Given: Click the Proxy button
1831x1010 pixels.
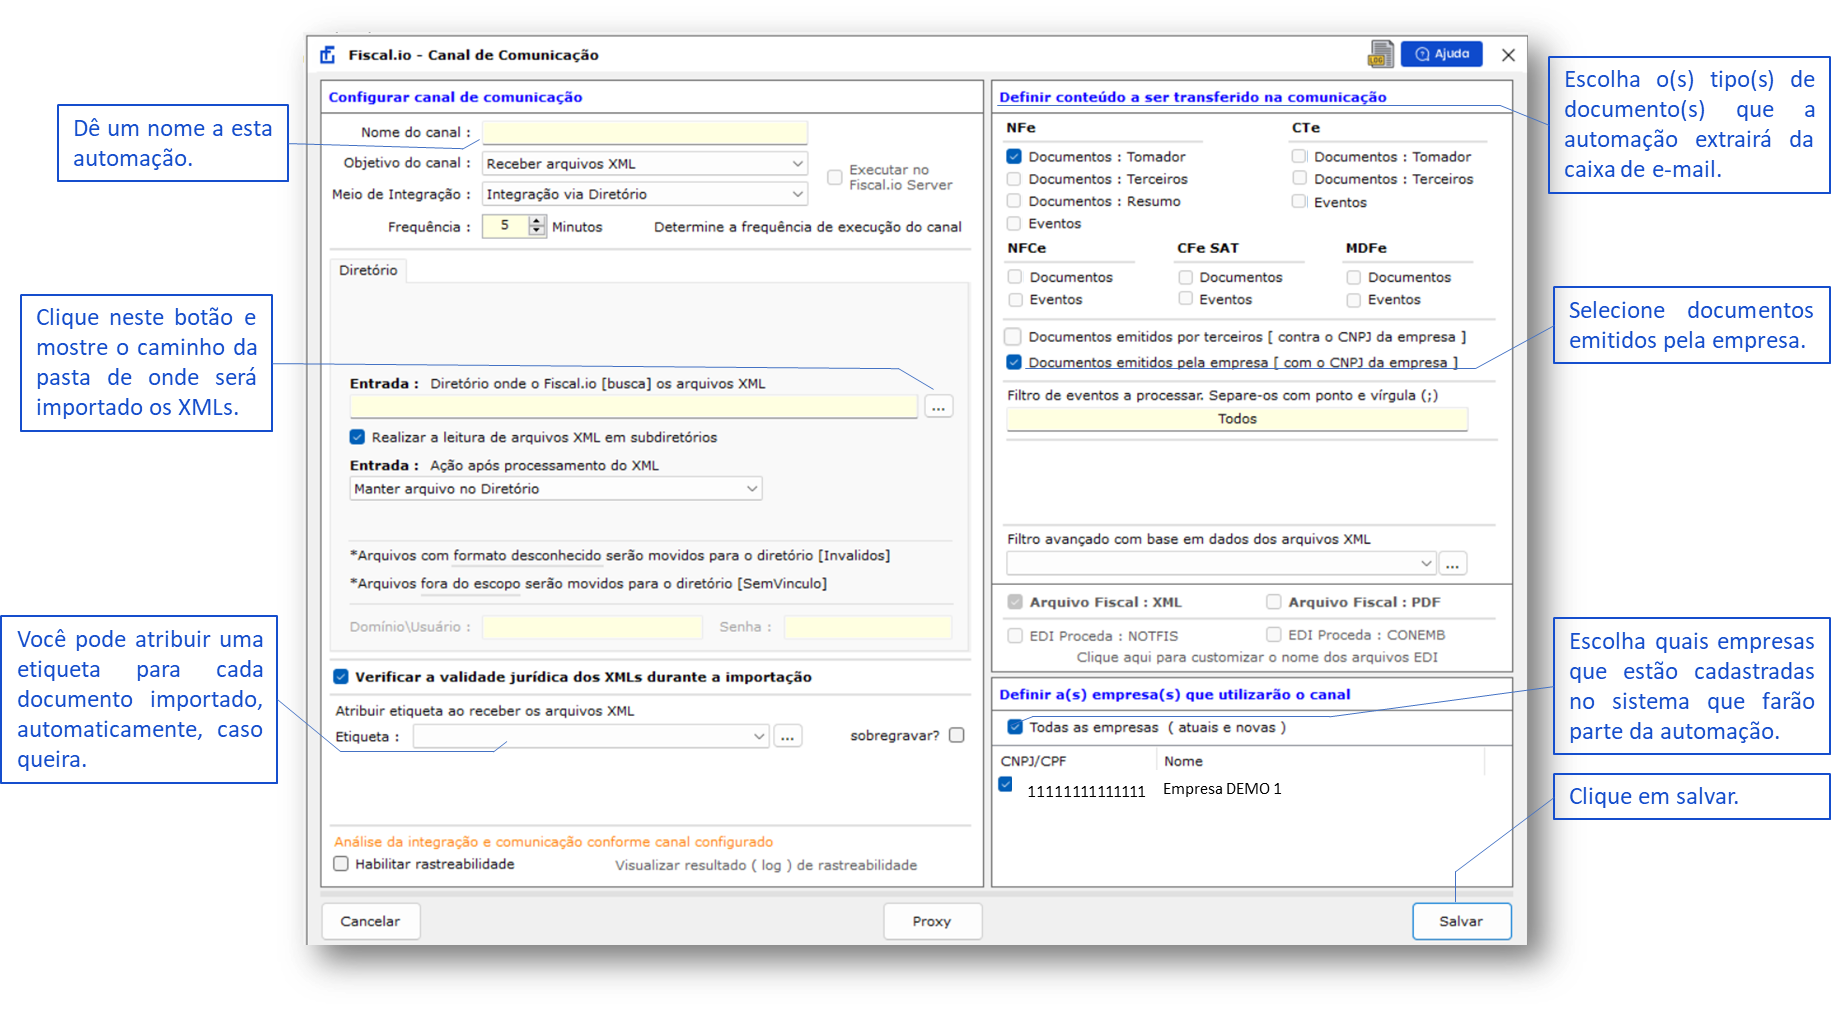Looking at the screenshot, I should click(932, 921).
